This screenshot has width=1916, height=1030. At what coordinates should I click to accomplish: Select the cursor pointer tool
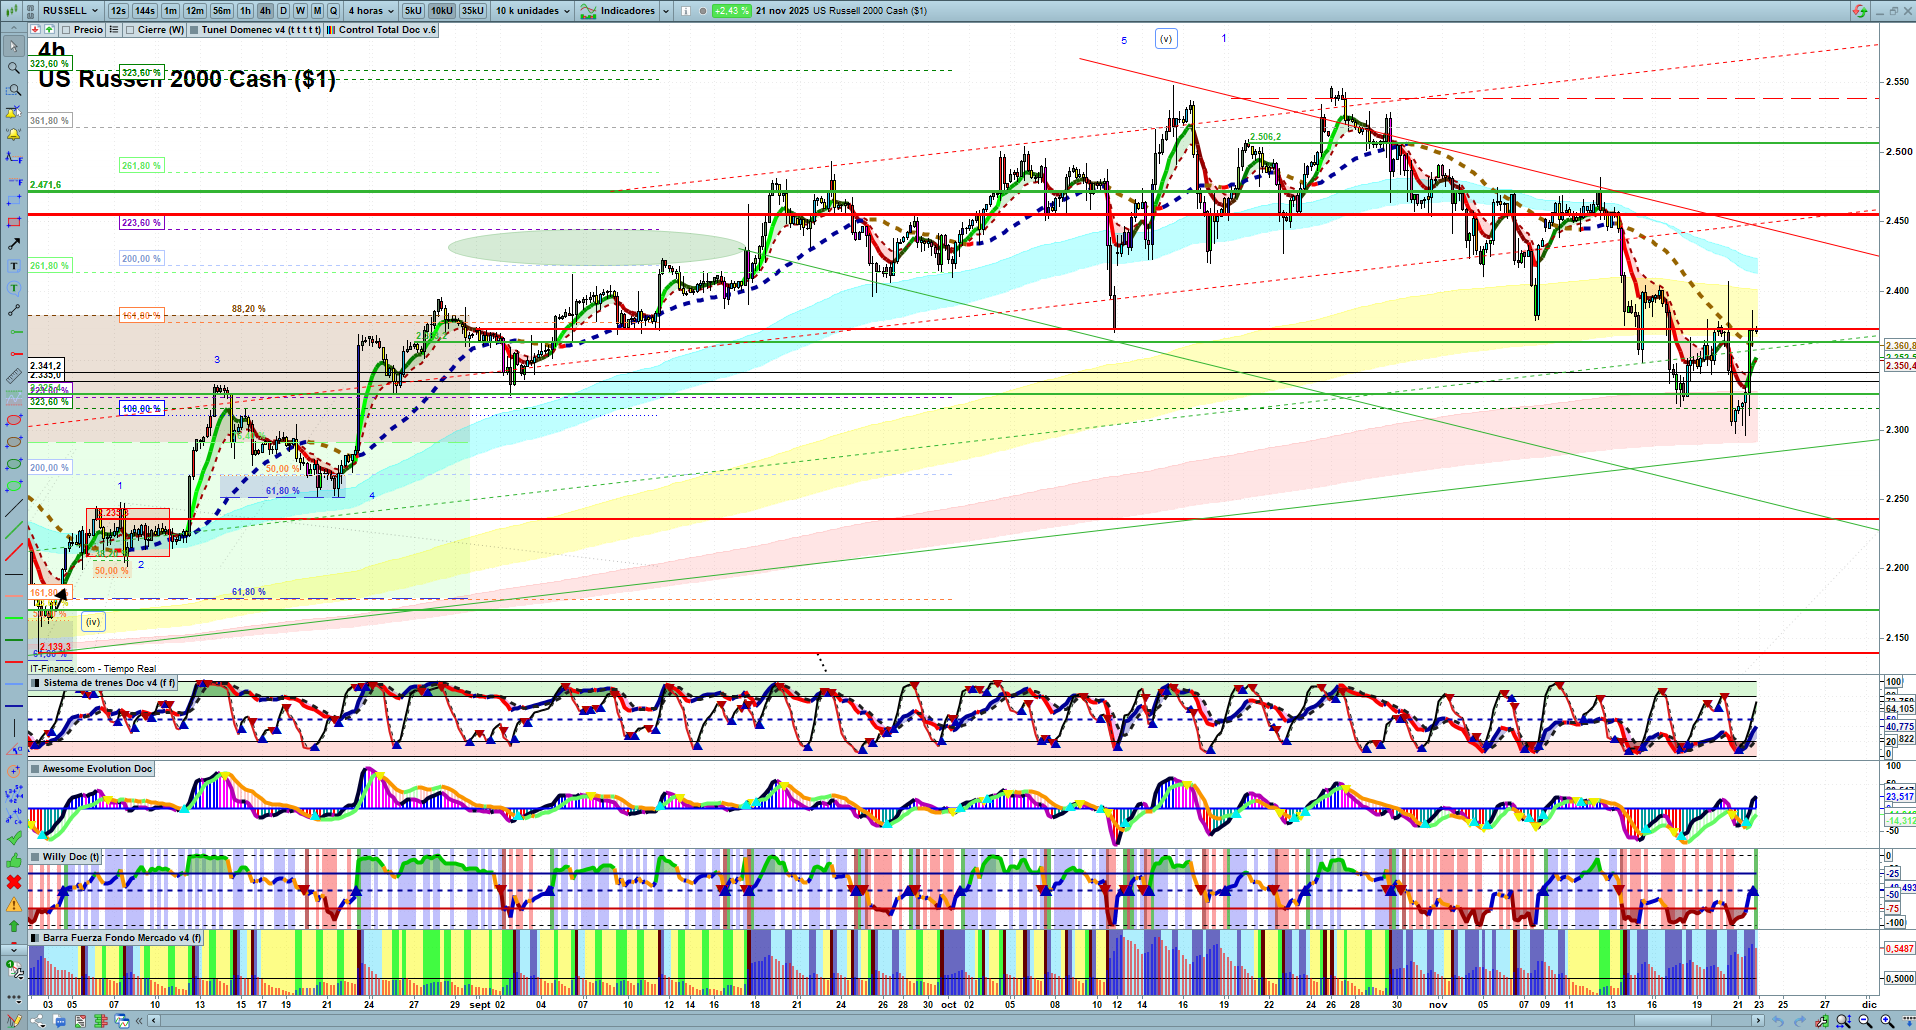(14, 46)
